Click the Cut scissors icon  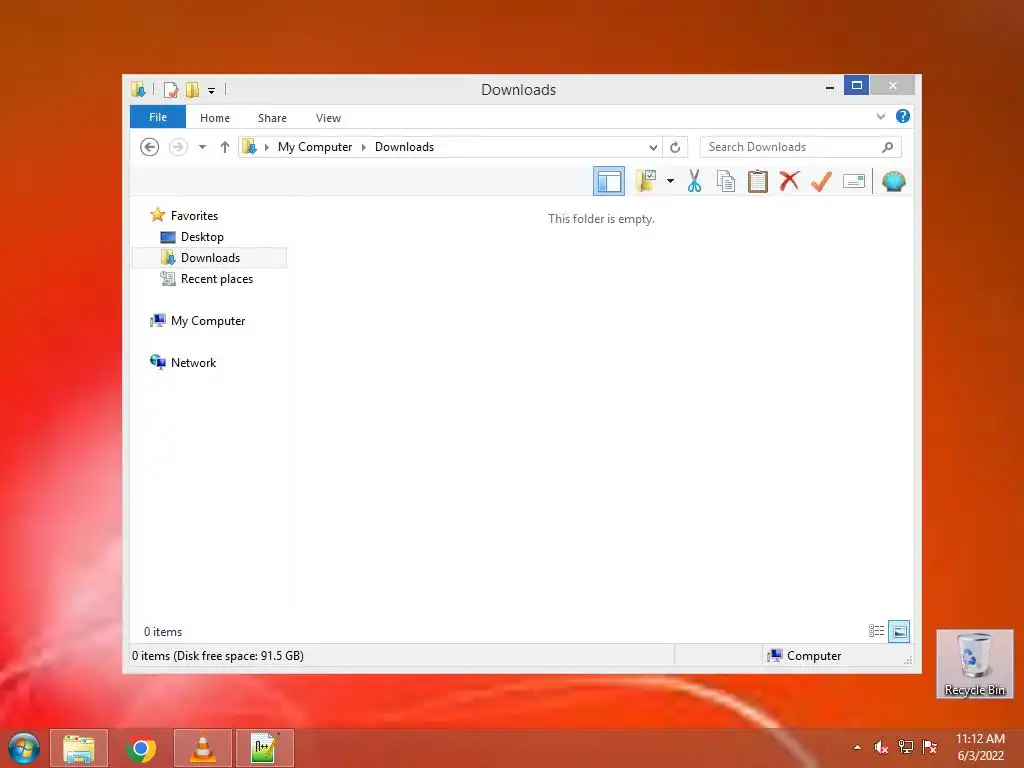pos(694,181)
